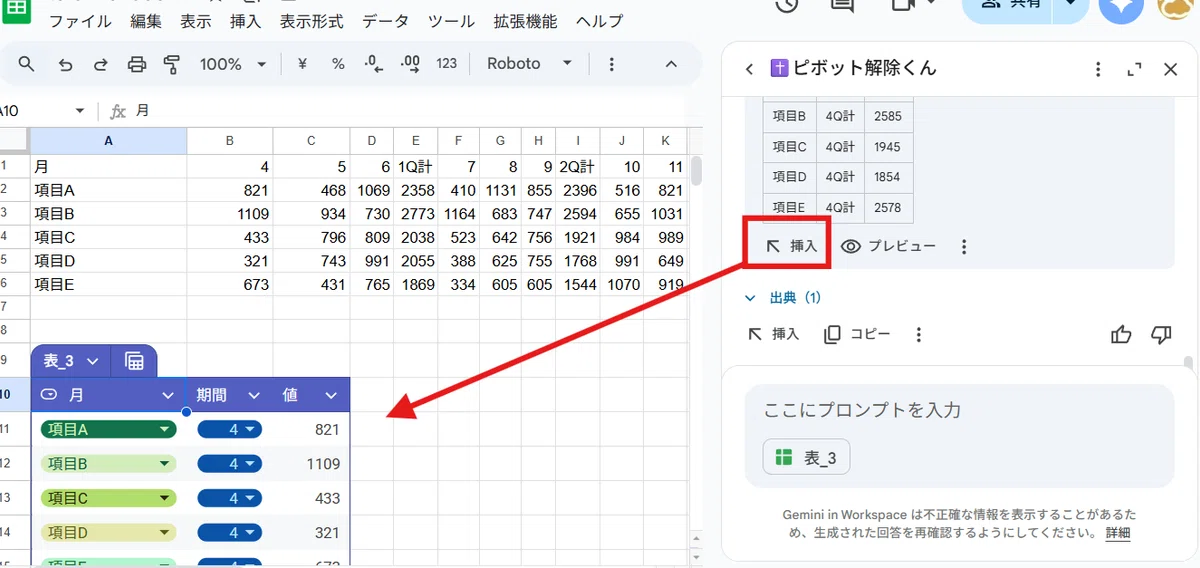
Task: Print the spreadsheet with the printer icon
Action: 136,64
